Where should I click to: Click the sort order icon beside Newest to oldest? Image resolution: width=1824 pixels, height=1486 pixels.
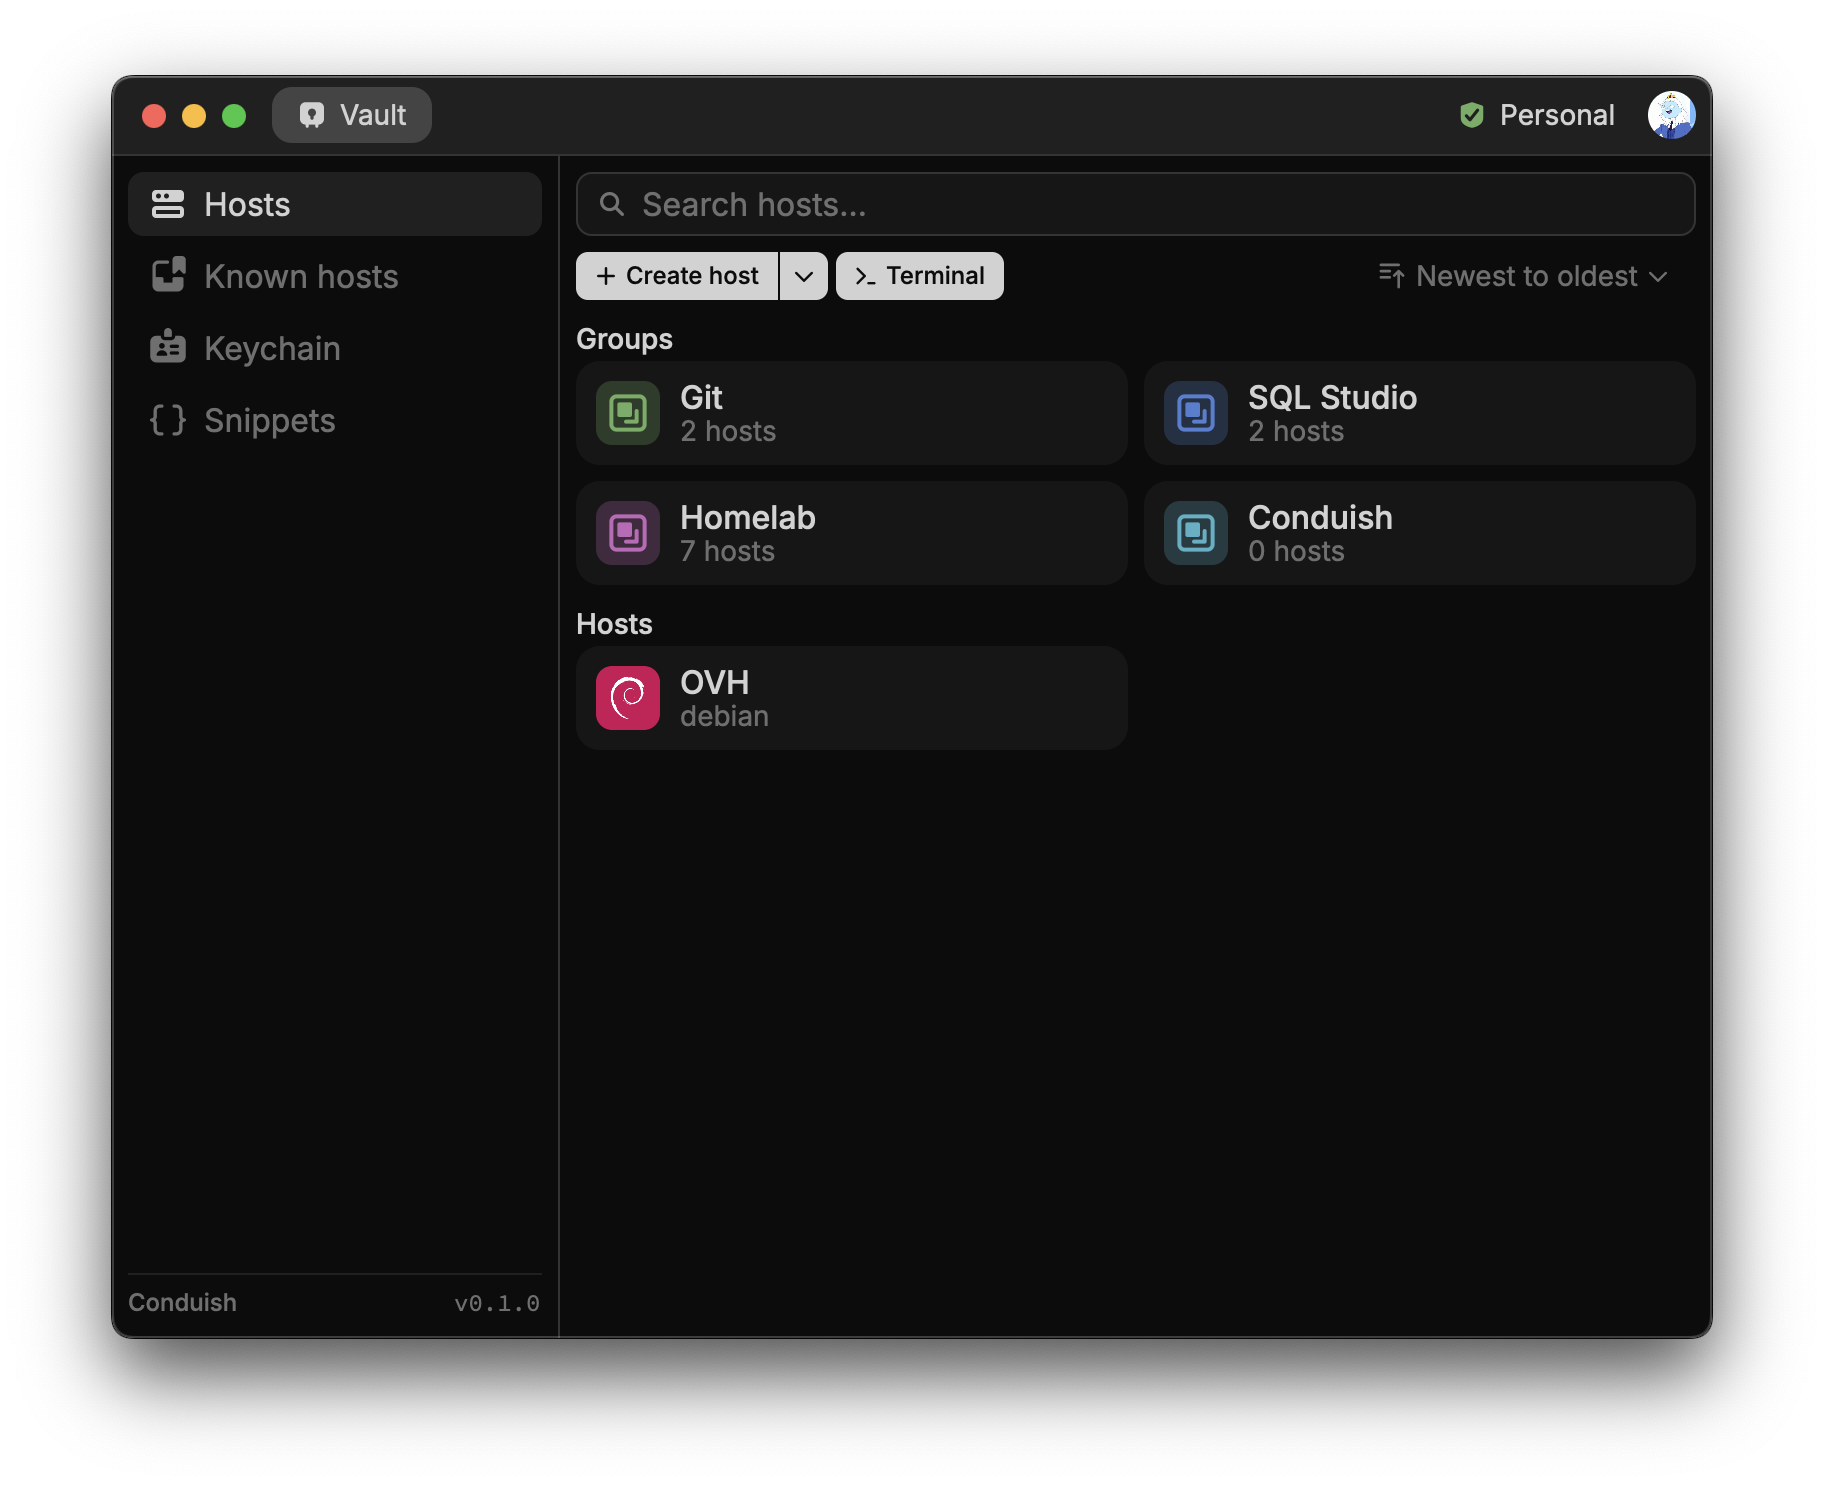pyautogui.click(x=1392, y=275)
